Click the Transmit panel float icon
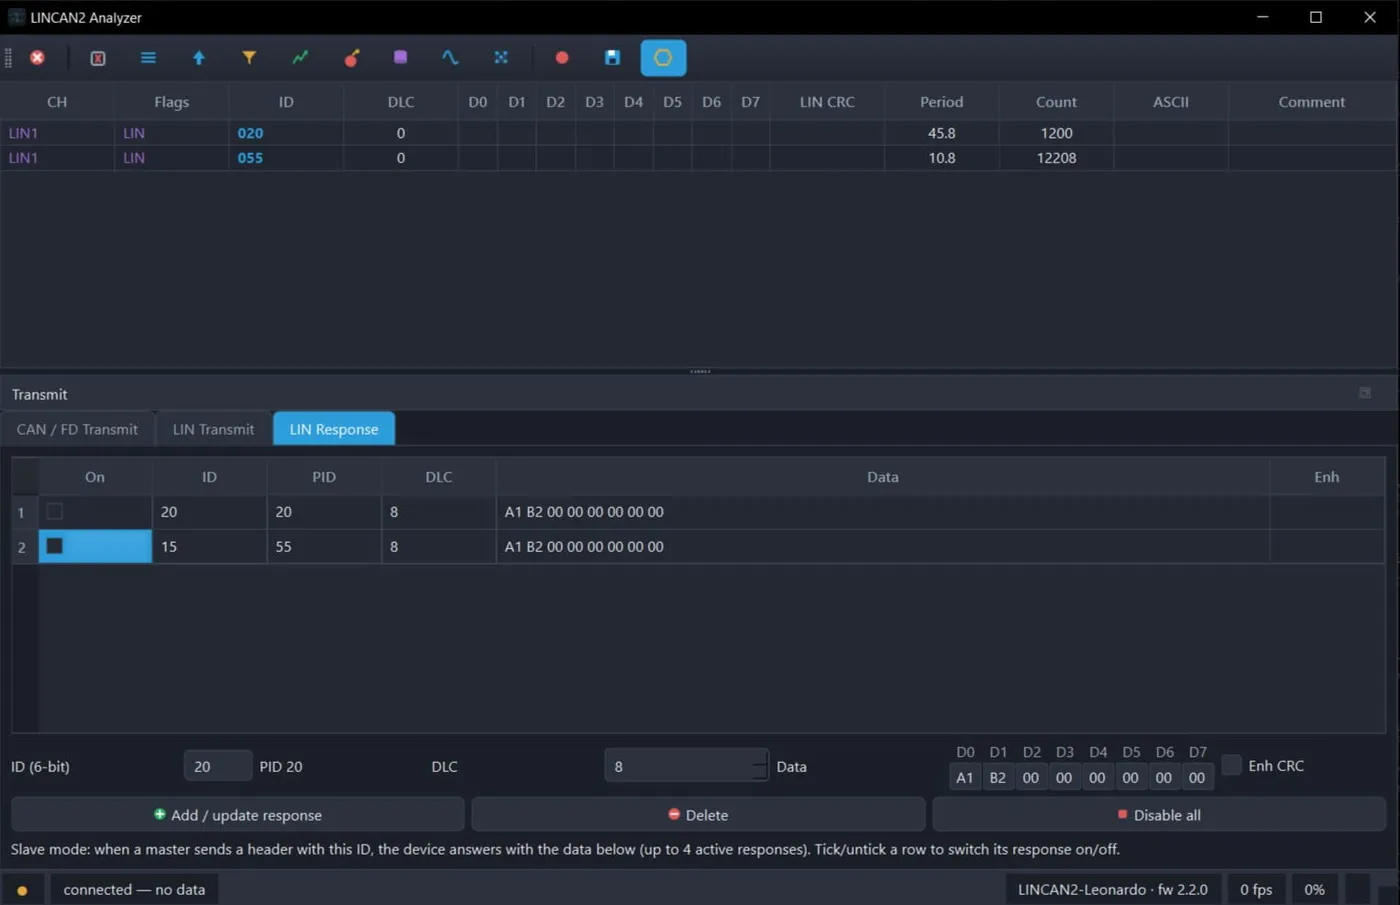Screen dimensions: 1400x905 click(x=1365, y=393)
